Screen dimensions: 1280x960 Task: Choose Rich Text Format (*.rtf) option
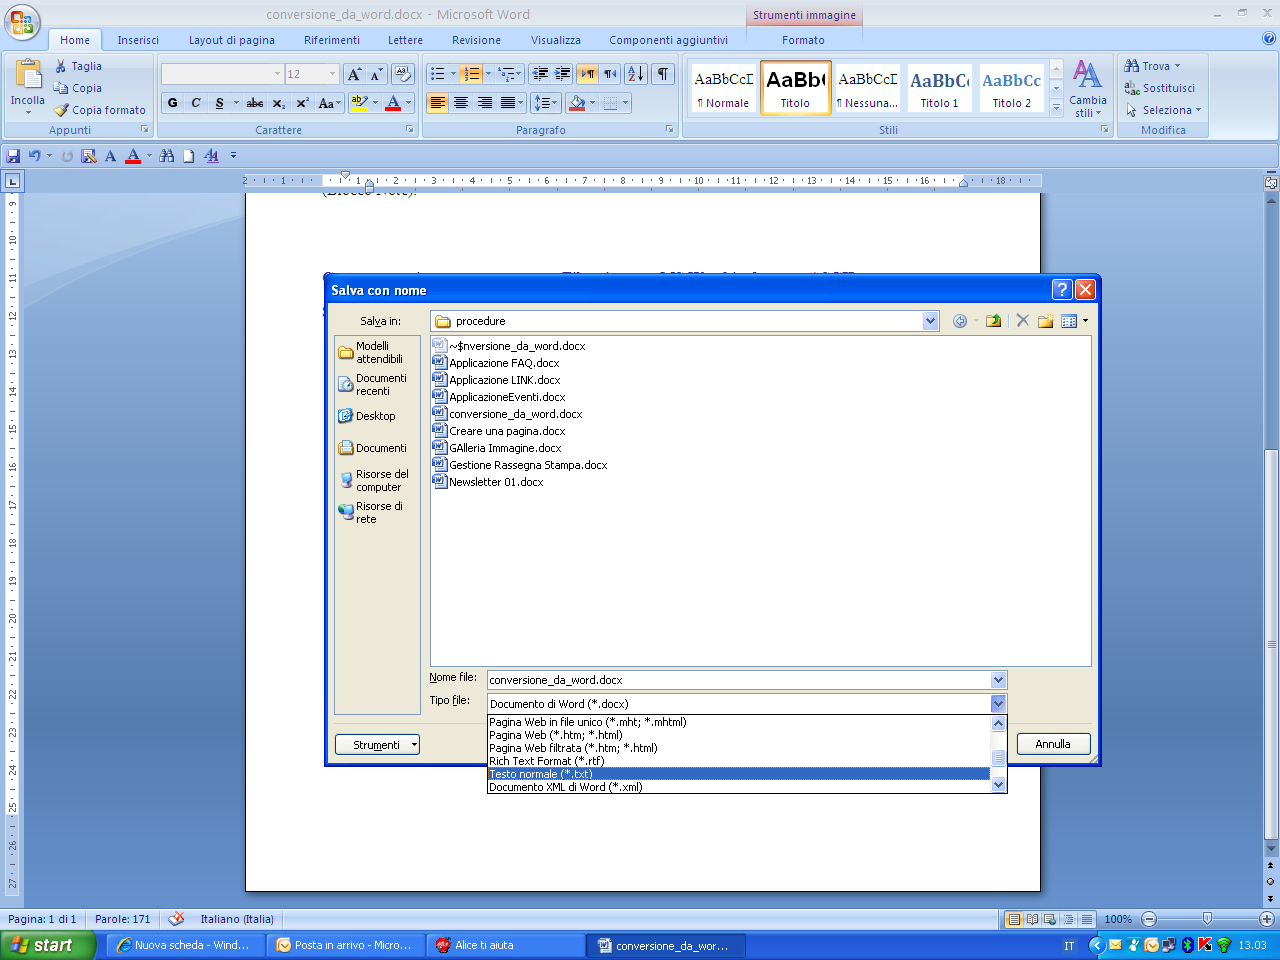[x=738, y=761]
